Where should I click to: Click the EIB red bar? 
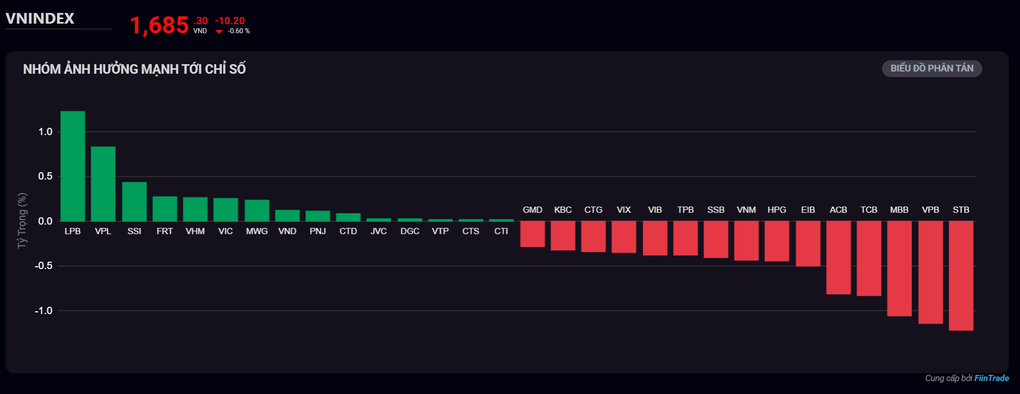point(807,244)
